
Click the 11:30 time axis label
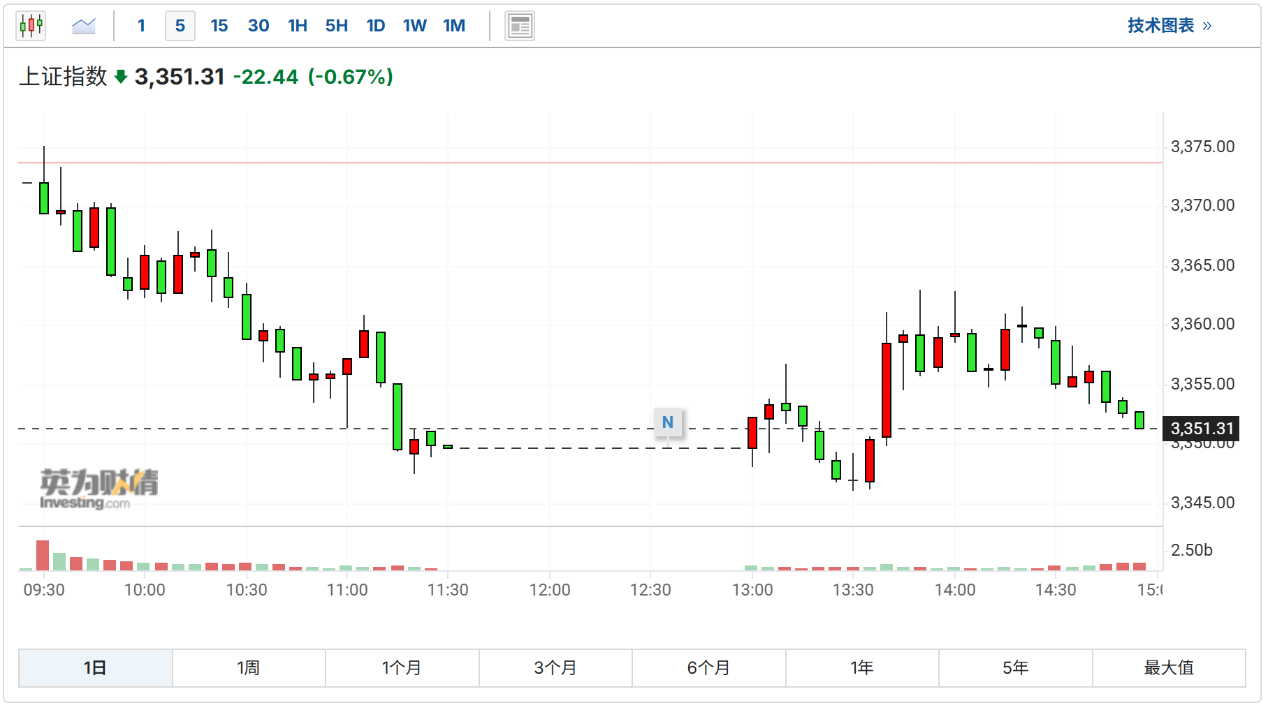(448, 590)
